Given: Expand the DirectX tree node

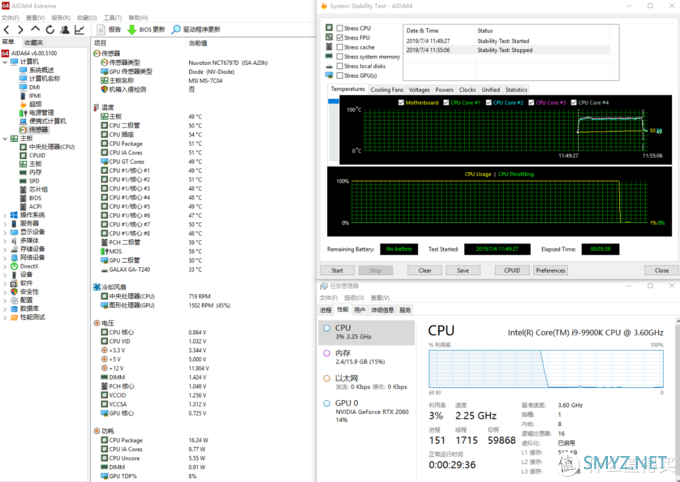Looking at the screenshot, I should pyautogui.click(x=5, y=266).
